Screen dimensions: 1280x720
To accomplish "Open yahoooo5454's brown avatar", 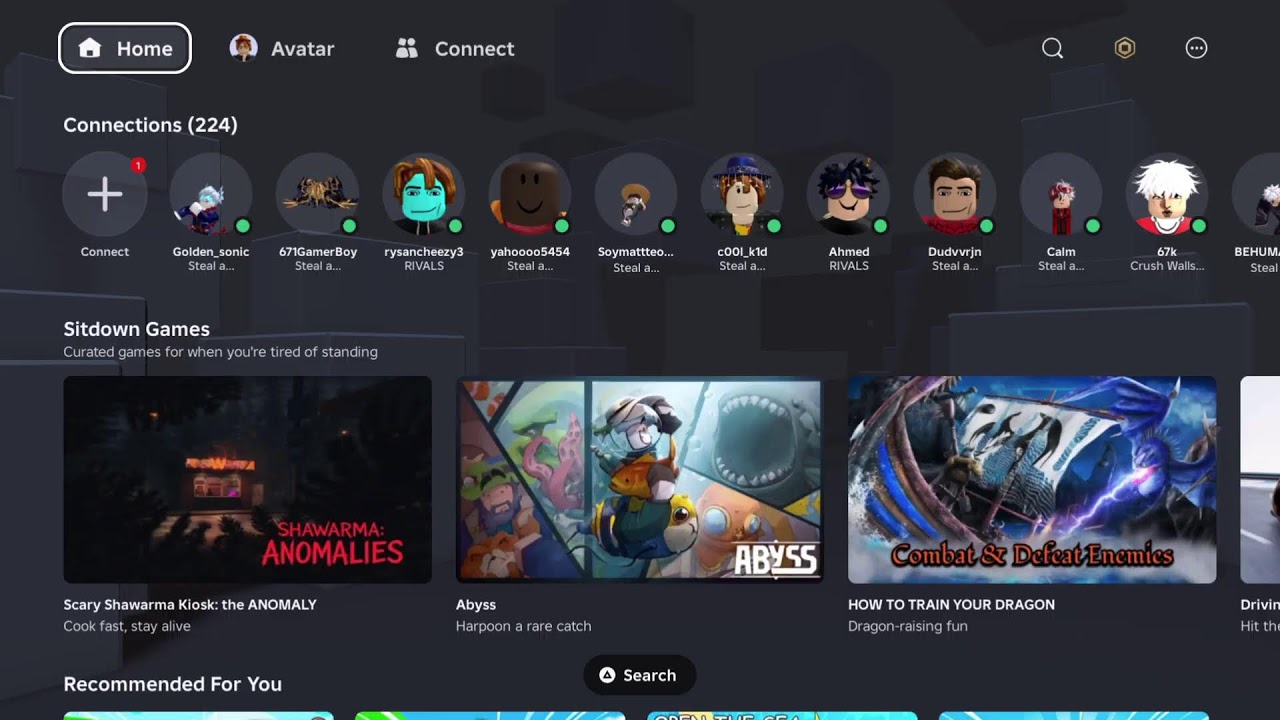I will (530, 194).
